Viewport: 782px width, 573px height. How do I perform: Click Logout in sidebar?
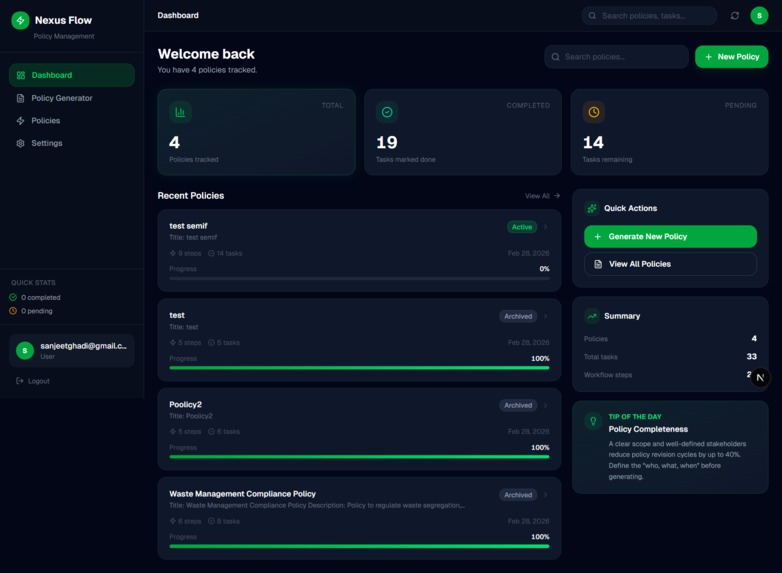[33, 381]
